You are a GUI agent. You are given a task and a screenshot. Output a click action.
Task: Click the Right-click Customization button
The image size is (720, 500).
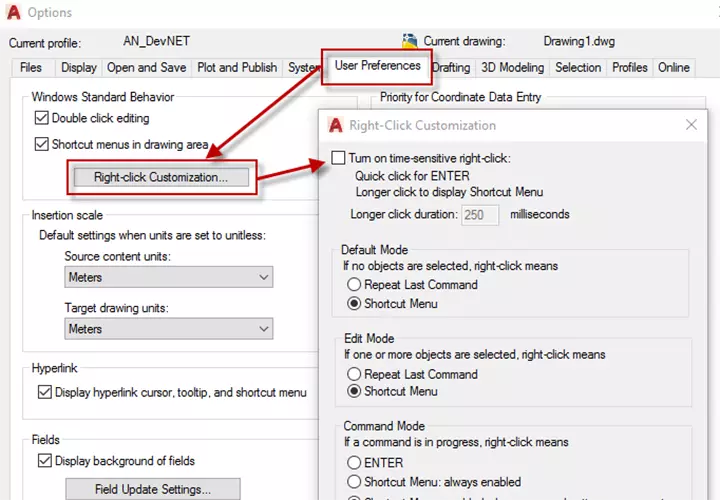point(160,177)
